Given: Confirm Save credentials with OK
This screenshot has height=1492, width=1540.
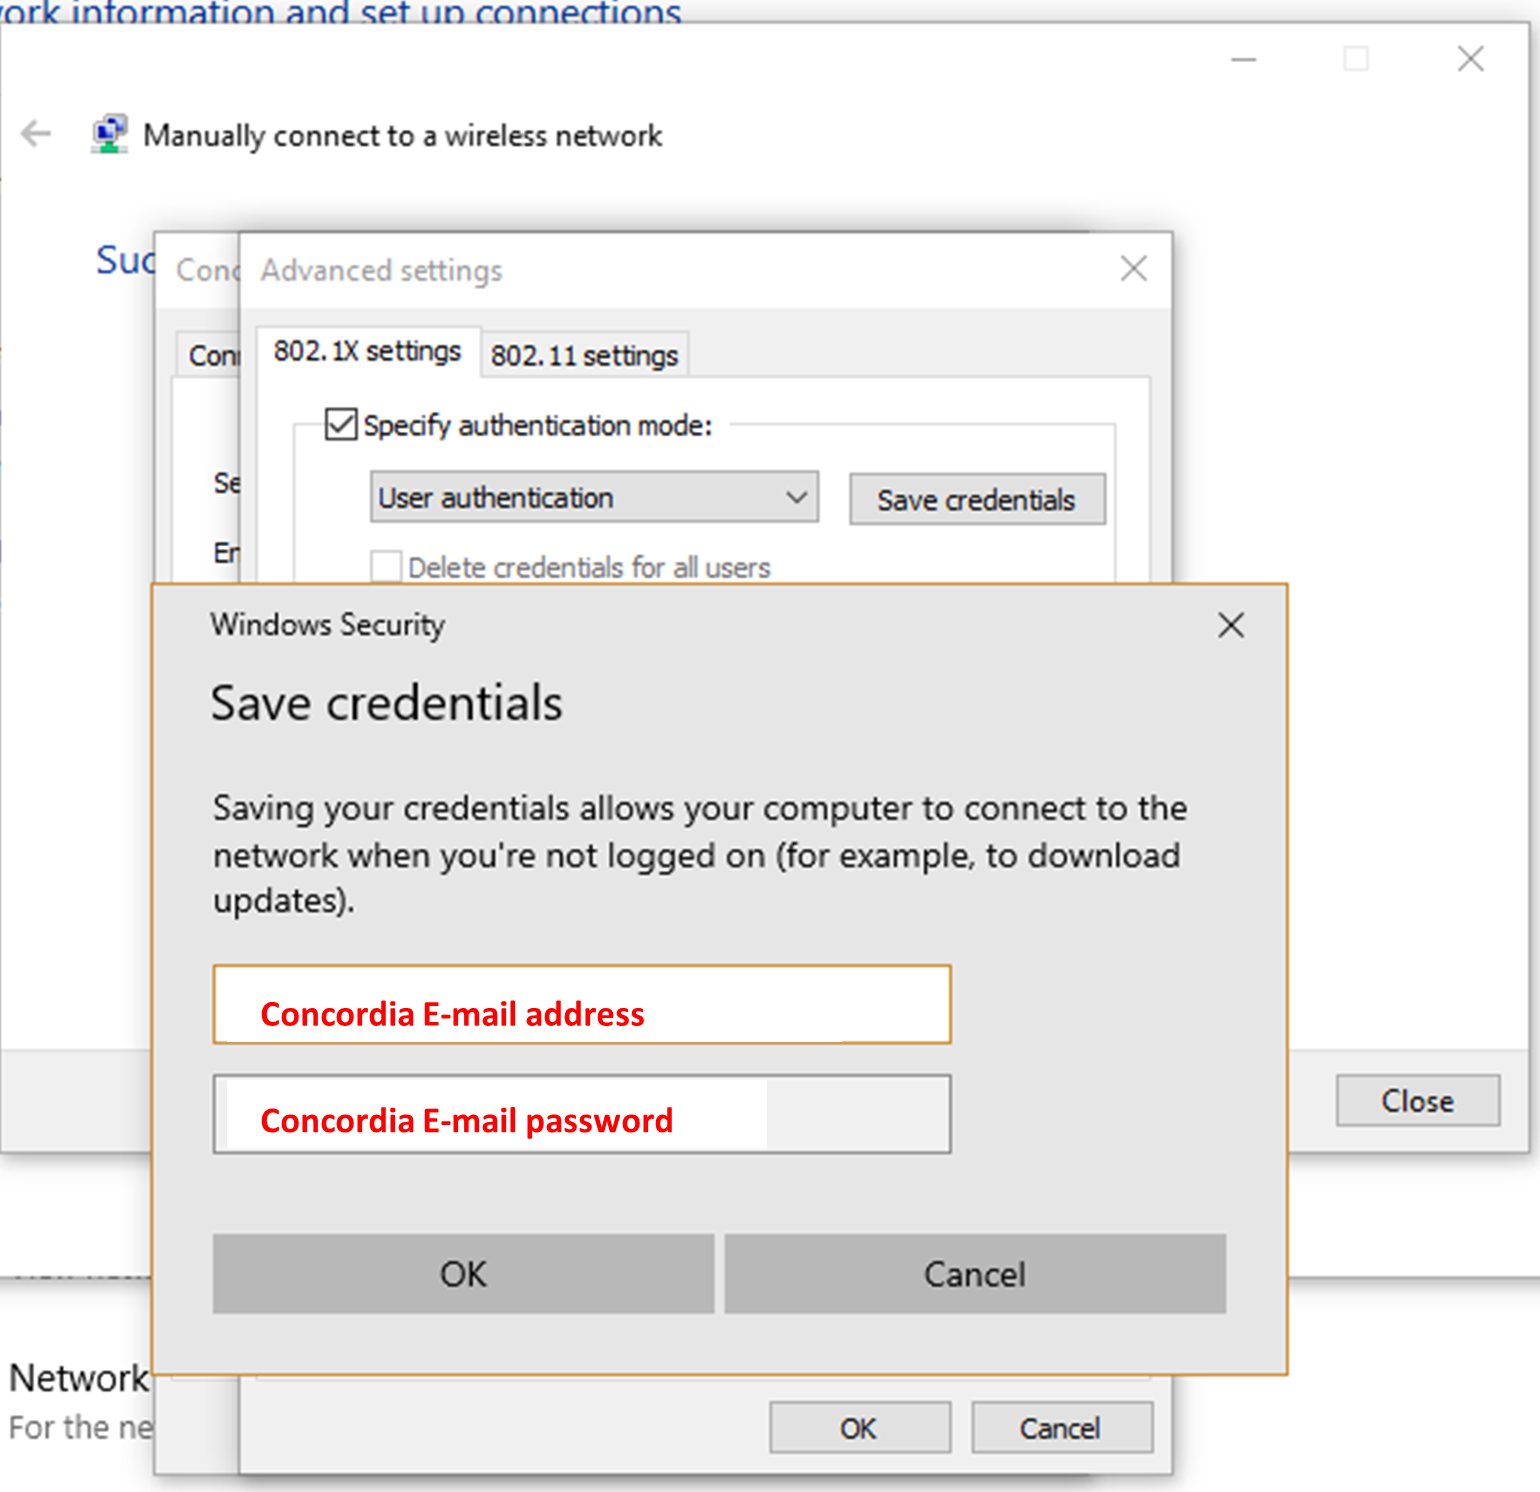Looking at the screenshot, I should pos(463,1274).
